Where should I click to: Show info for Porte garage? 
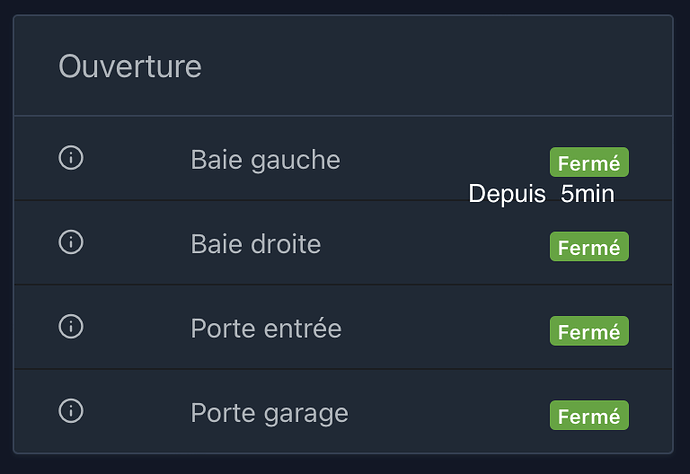click(71, 411)
